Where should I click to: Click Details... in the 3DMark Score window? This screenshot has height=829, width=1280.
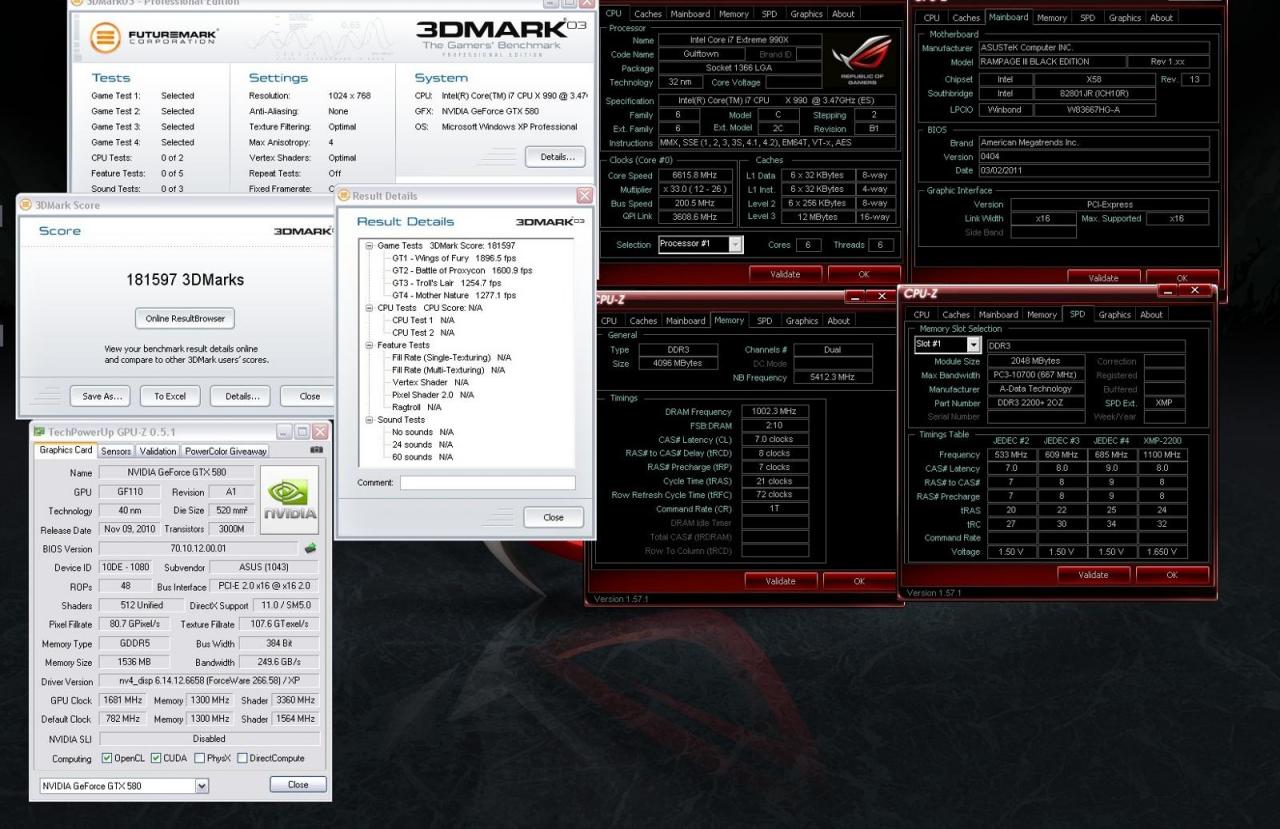click(242, 396)
